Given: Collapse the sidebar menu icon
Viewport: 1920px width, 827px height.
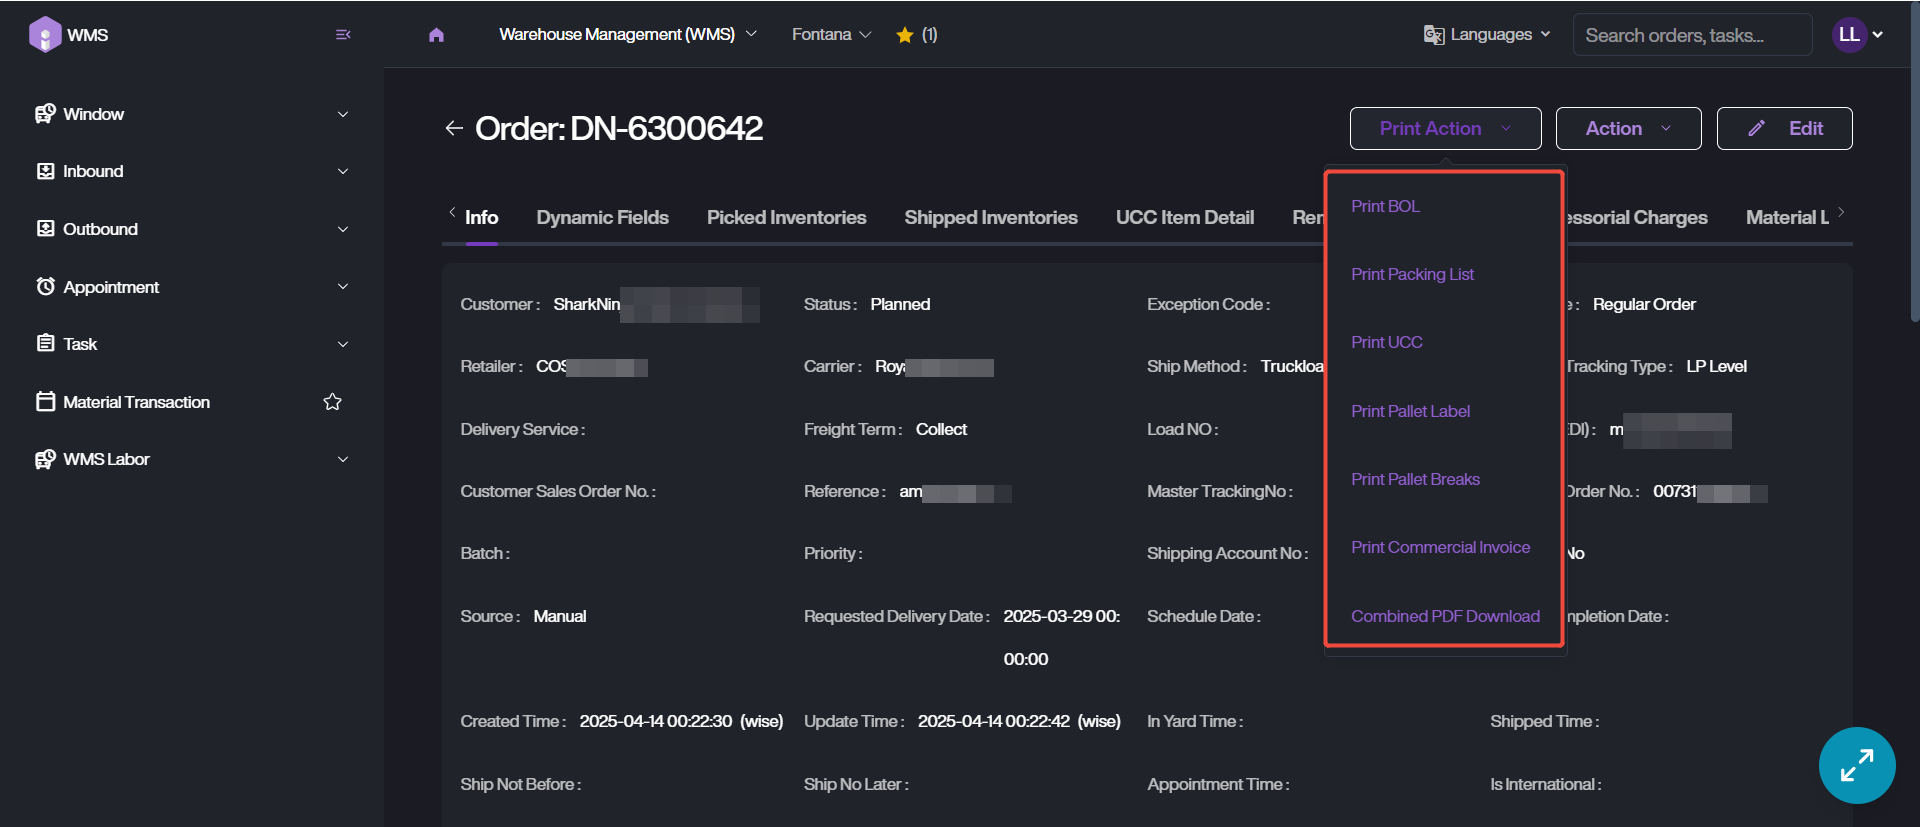Looking at the screenshot, I should (343, 35).
